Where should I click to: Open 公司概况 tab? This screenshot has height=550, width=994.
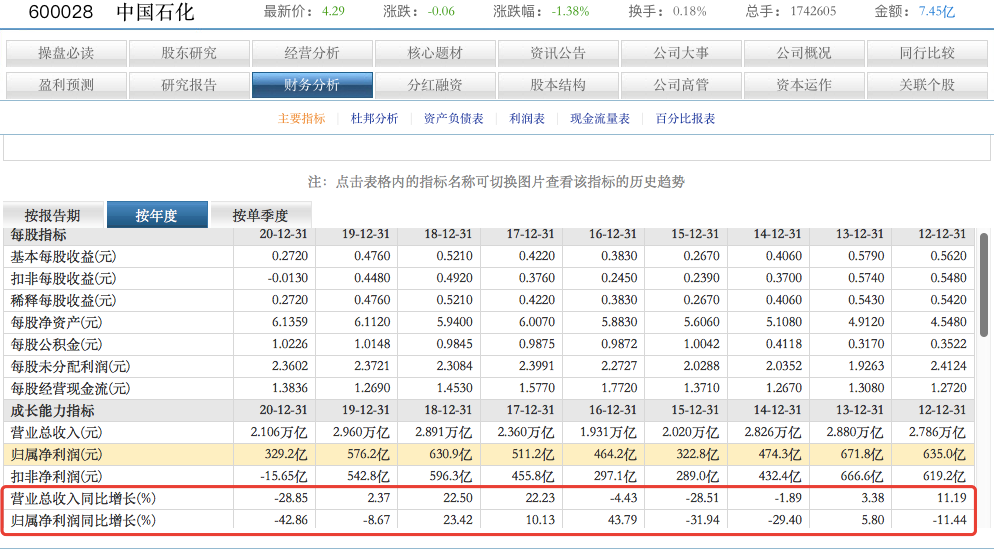[804, 53]
